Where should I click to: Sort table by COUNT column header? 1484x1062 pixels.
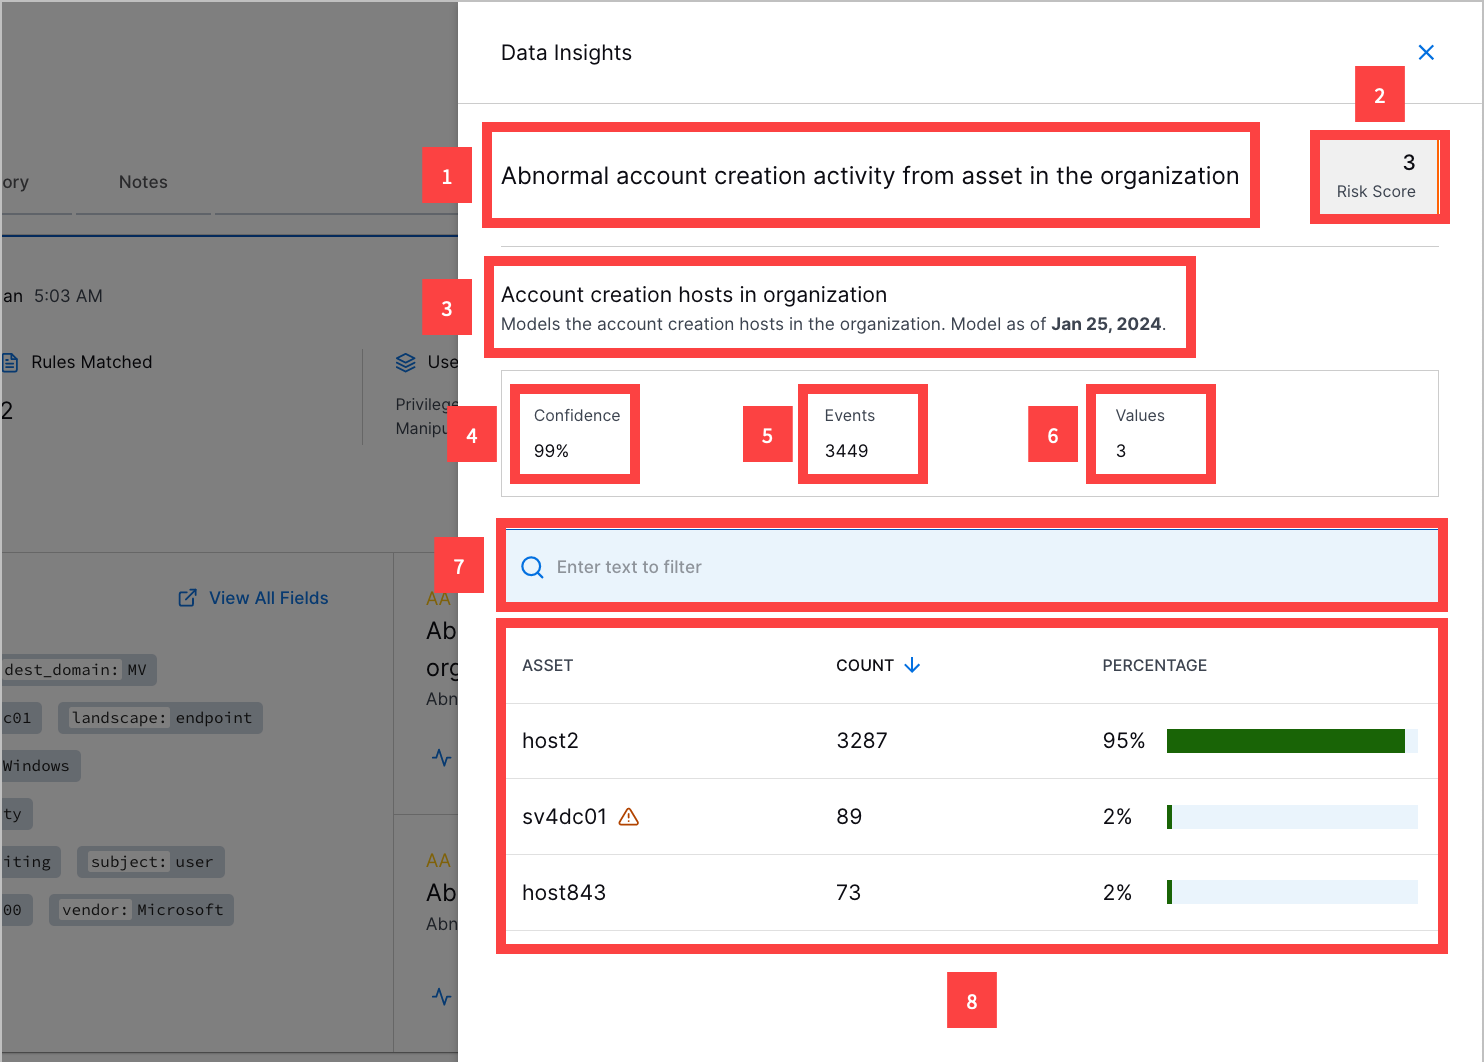point(865,665)
